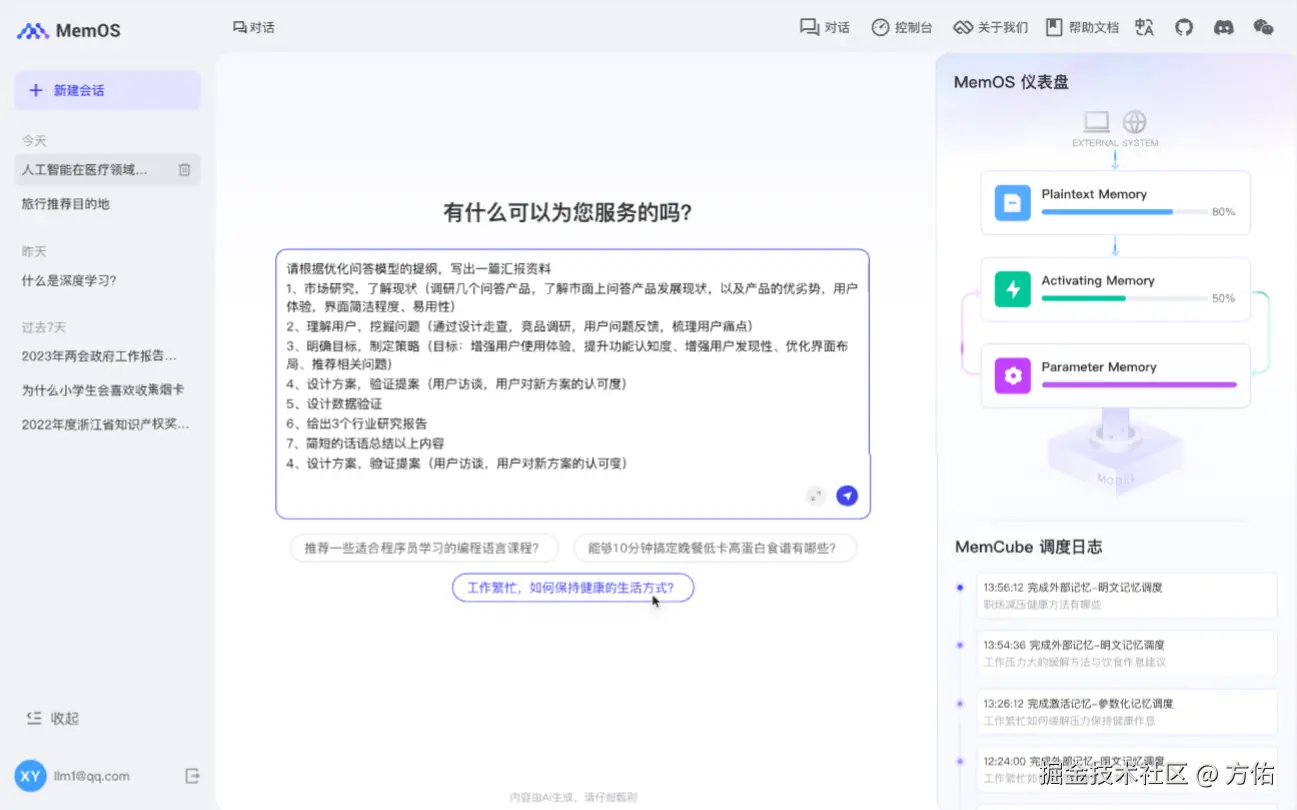1297x810 pixels.
Task: Open the 13:54:36 schedule log entry
Action: click(x=1127, y=653)
